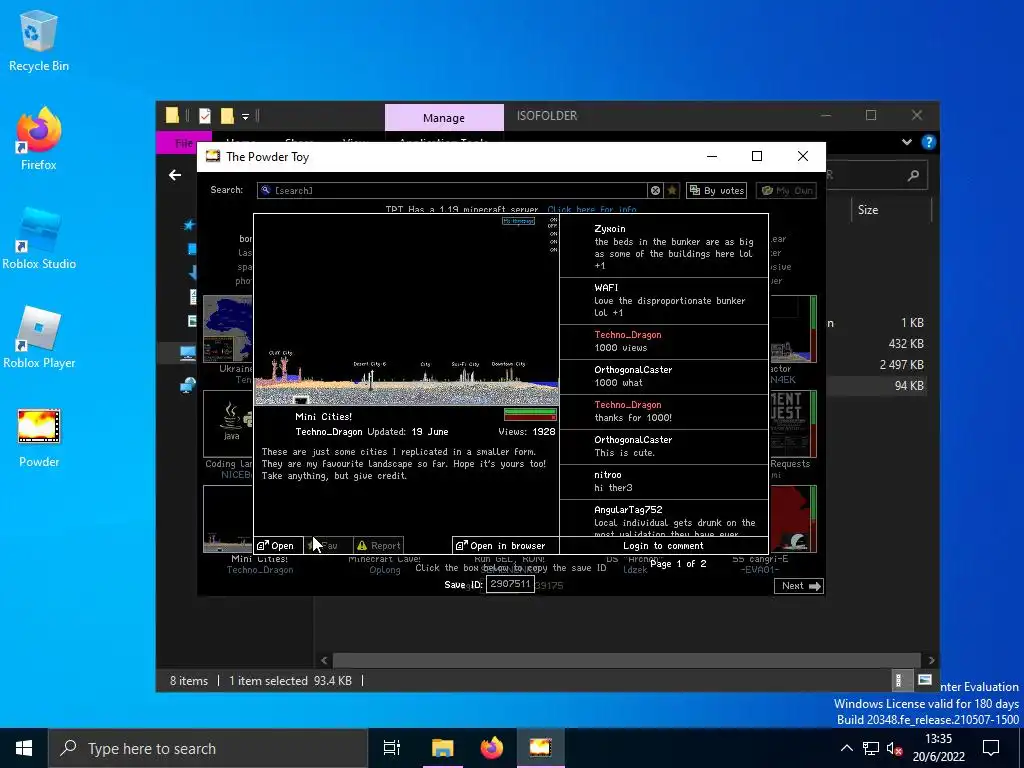Open the Mini Cities! save

click(278, 545)
